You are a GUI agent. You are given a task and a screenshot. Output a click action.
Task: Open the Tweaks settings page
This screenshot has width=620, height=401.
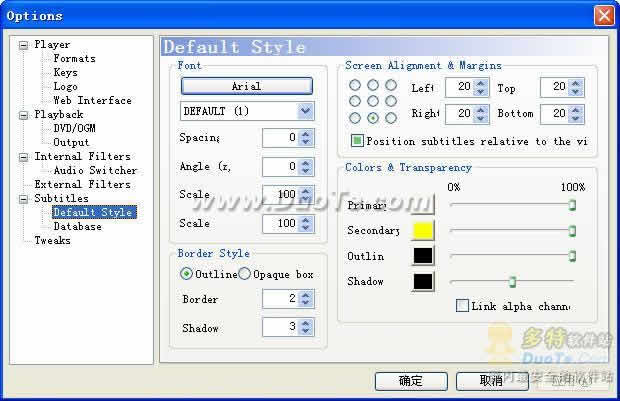point(52,240)
